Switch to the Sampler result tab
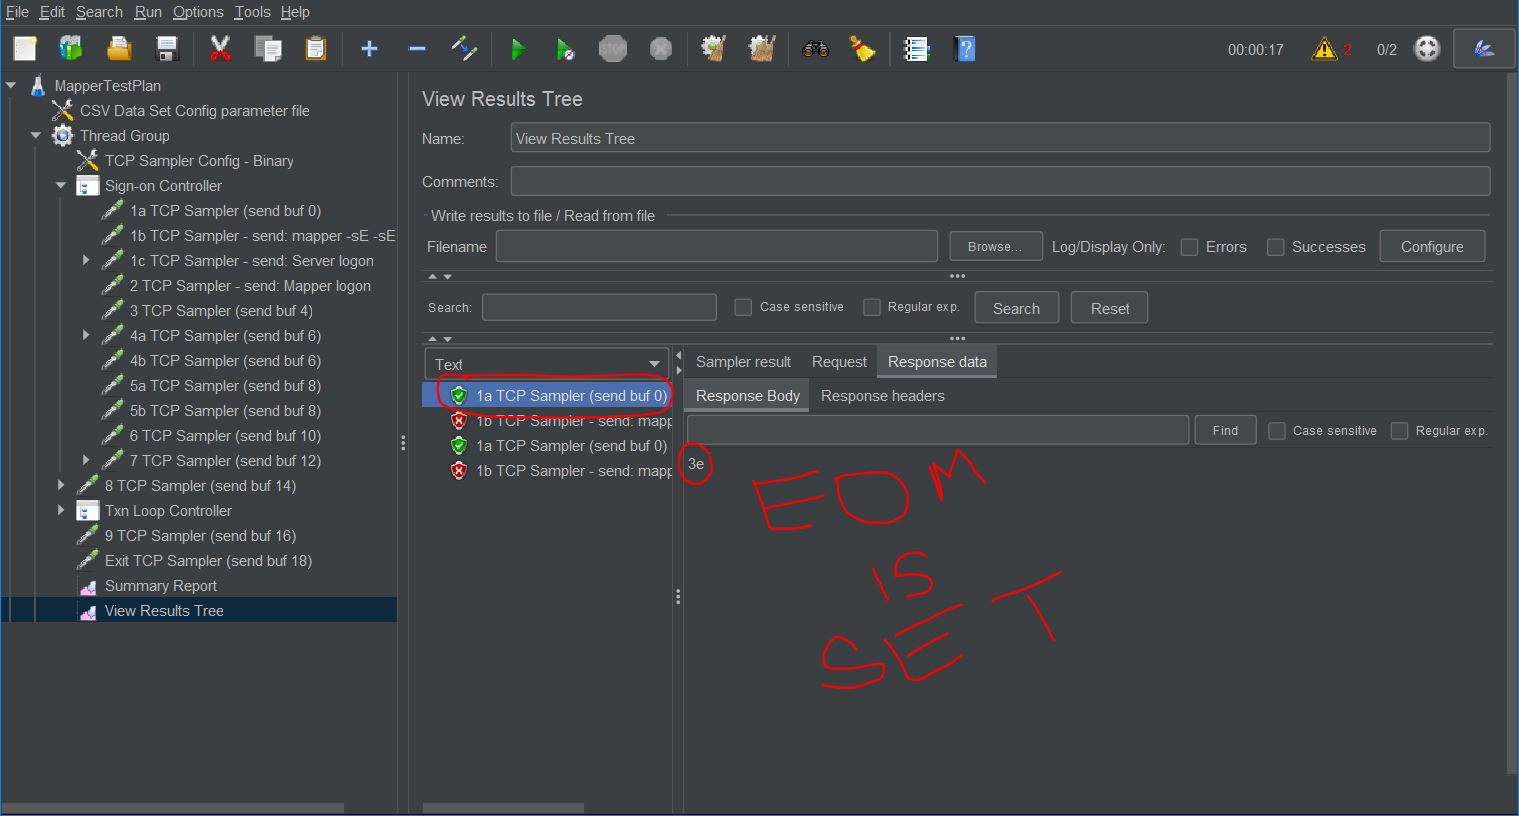The height and width of the screenshot is (816, 1519). click(743, 361)
